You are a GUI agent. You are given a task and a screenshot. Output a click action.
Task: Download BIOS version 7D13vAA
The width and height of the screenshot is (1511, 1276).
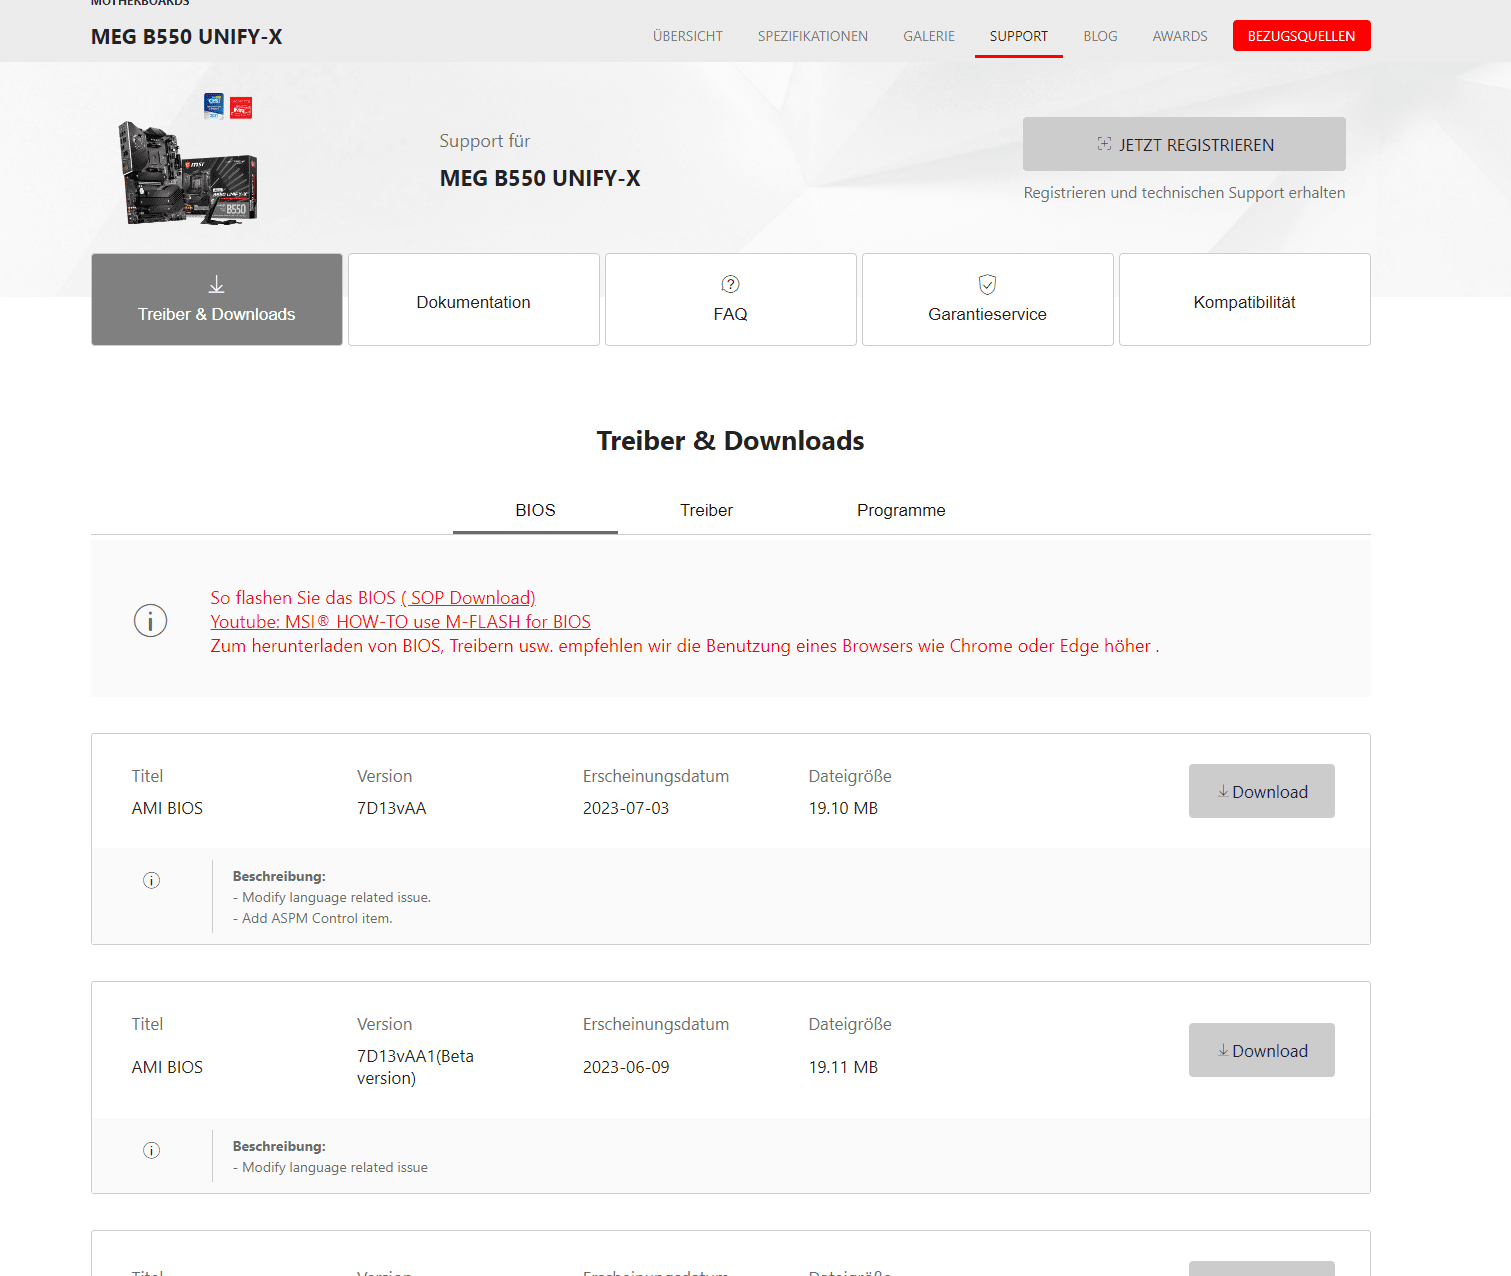tap(1262, 791)
